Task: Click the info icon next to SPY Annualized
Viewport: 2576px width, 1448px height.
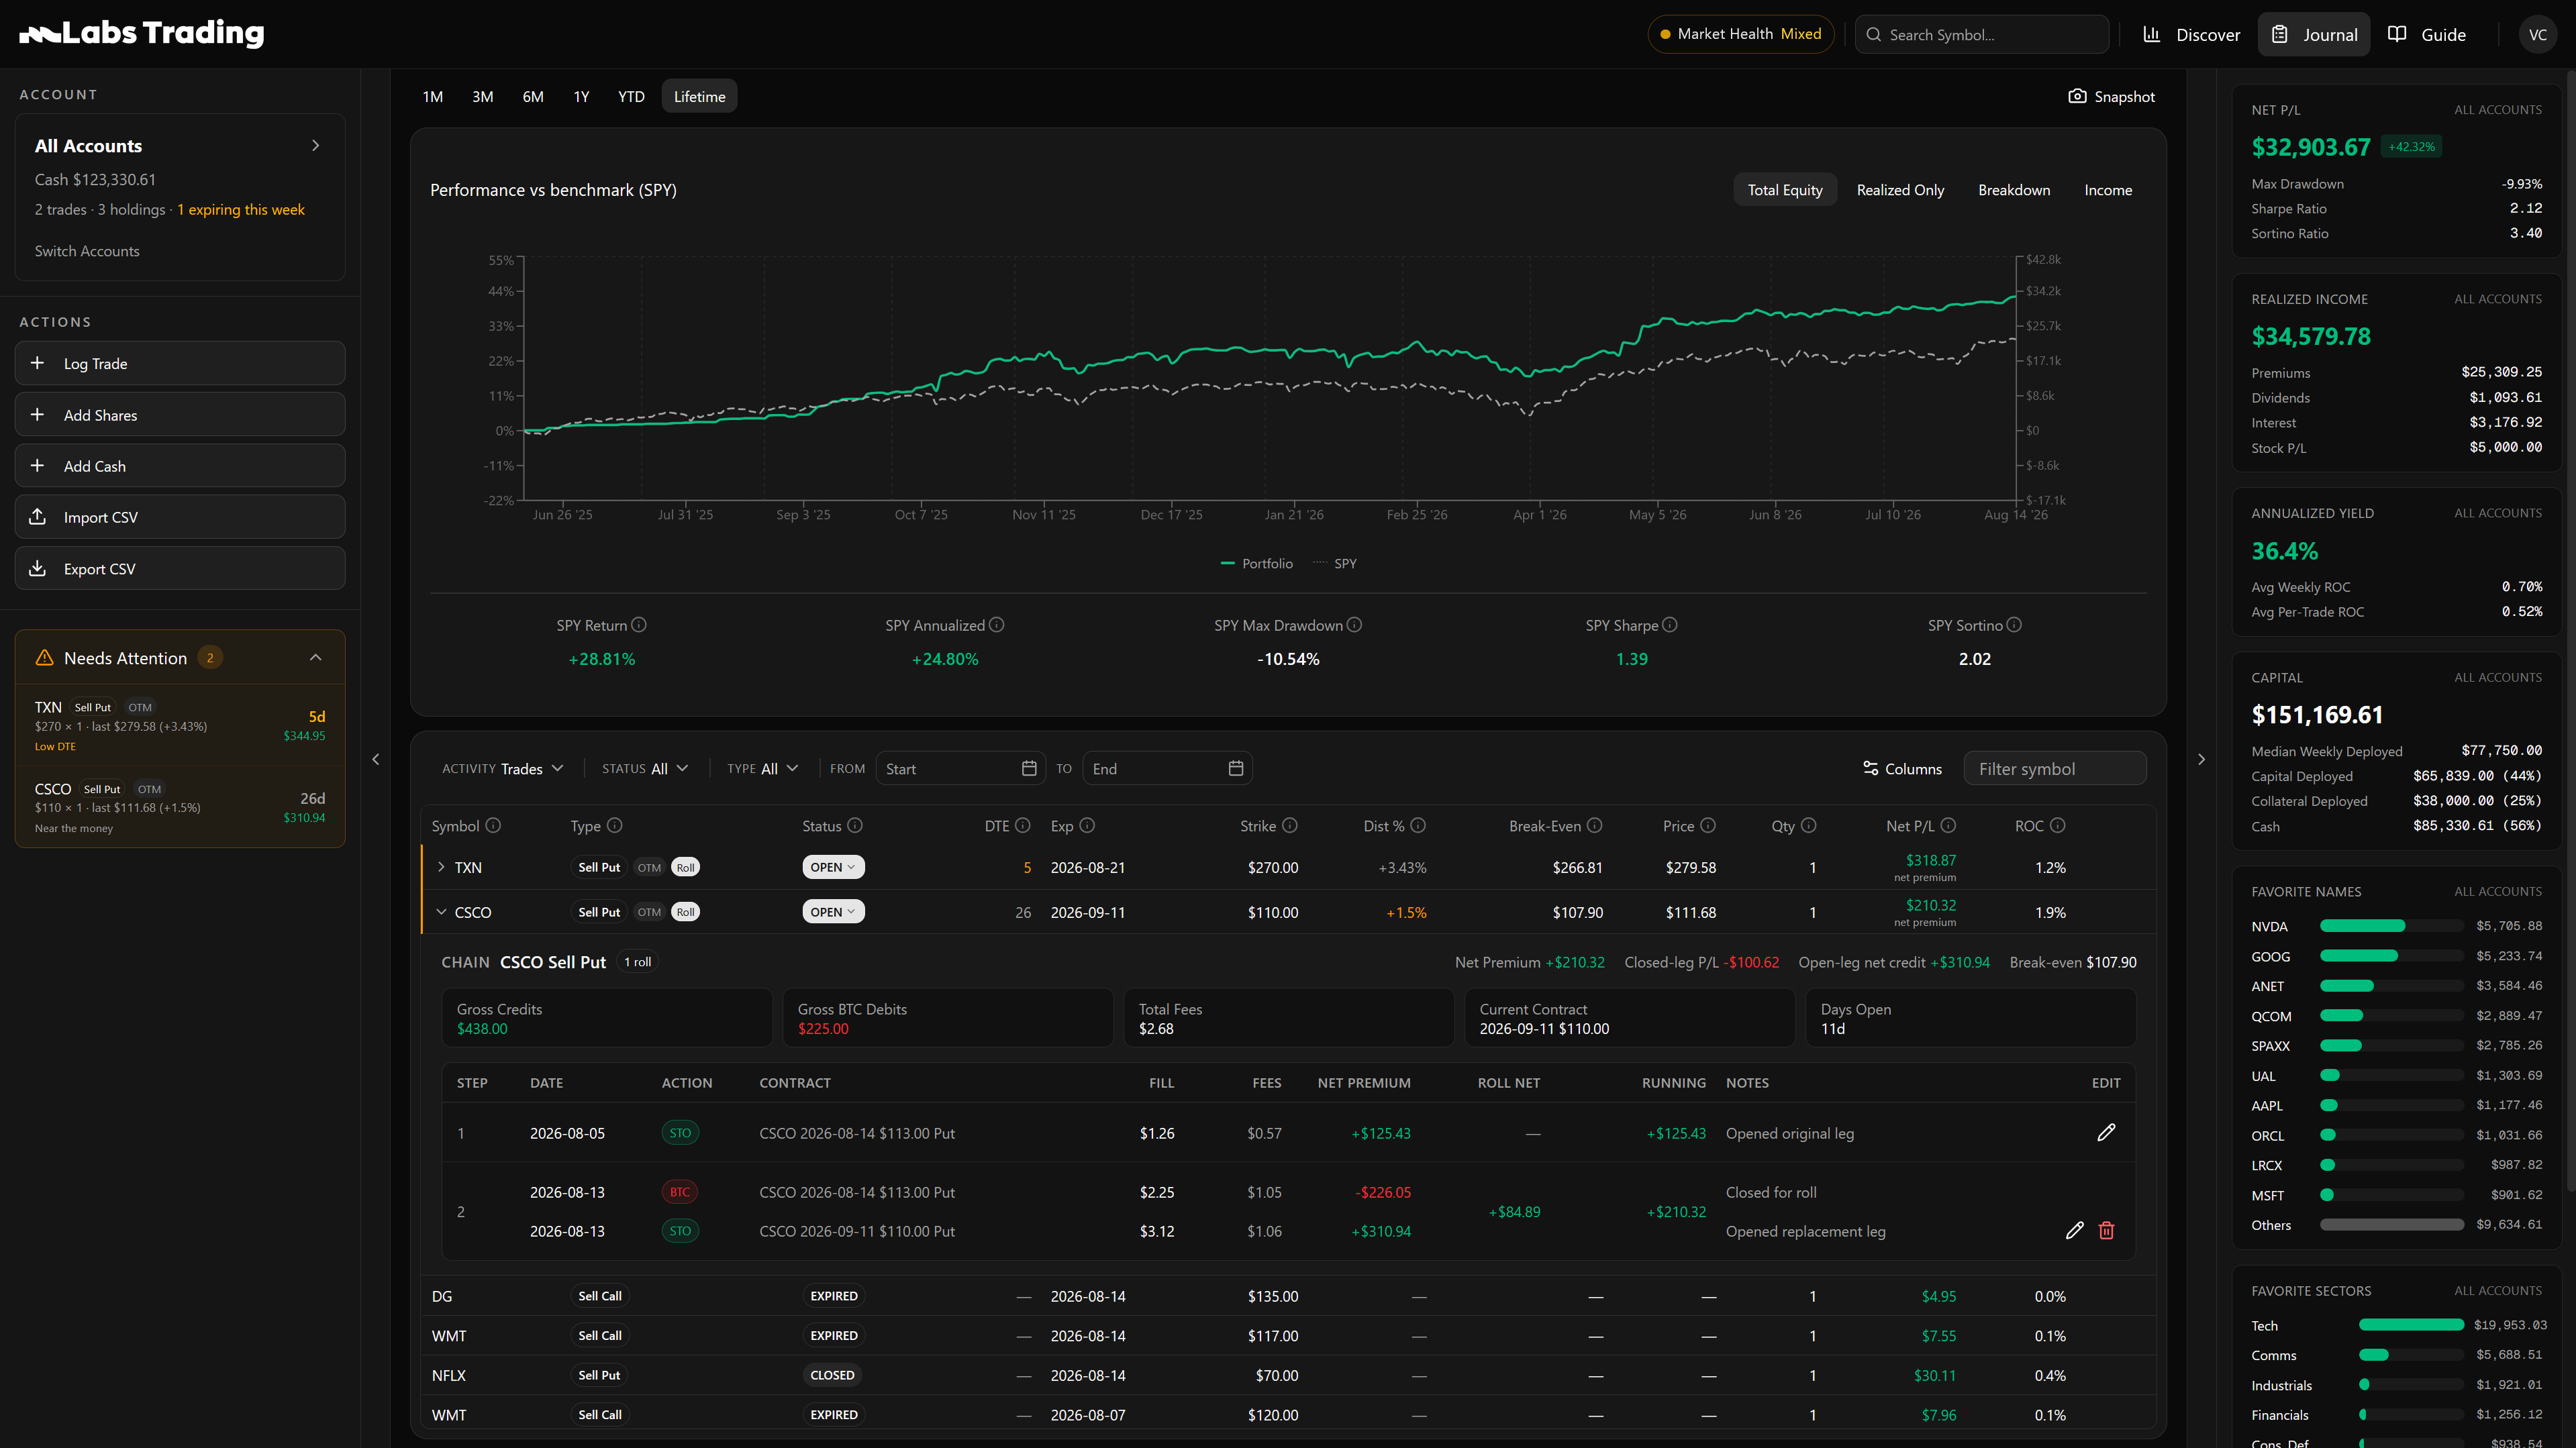Action: pyautogui.click(x=996, y=625)
